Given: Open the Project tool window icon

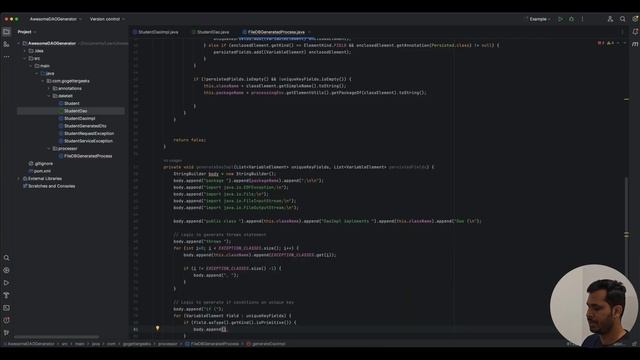Looking at the screenshot, I should (7, 31).
